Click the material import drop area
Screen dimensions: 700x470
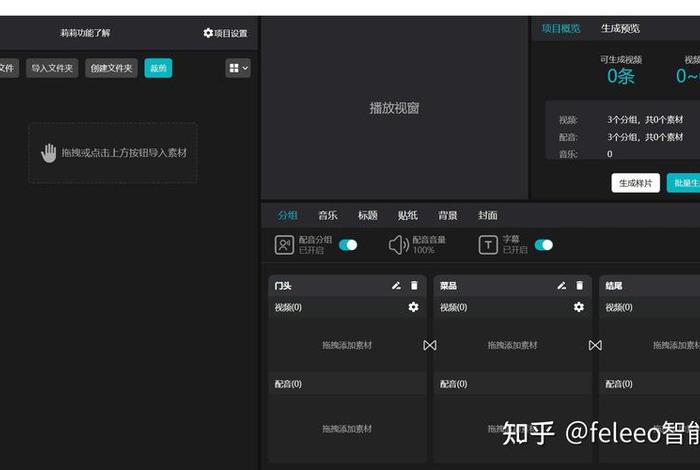point(113,153)
